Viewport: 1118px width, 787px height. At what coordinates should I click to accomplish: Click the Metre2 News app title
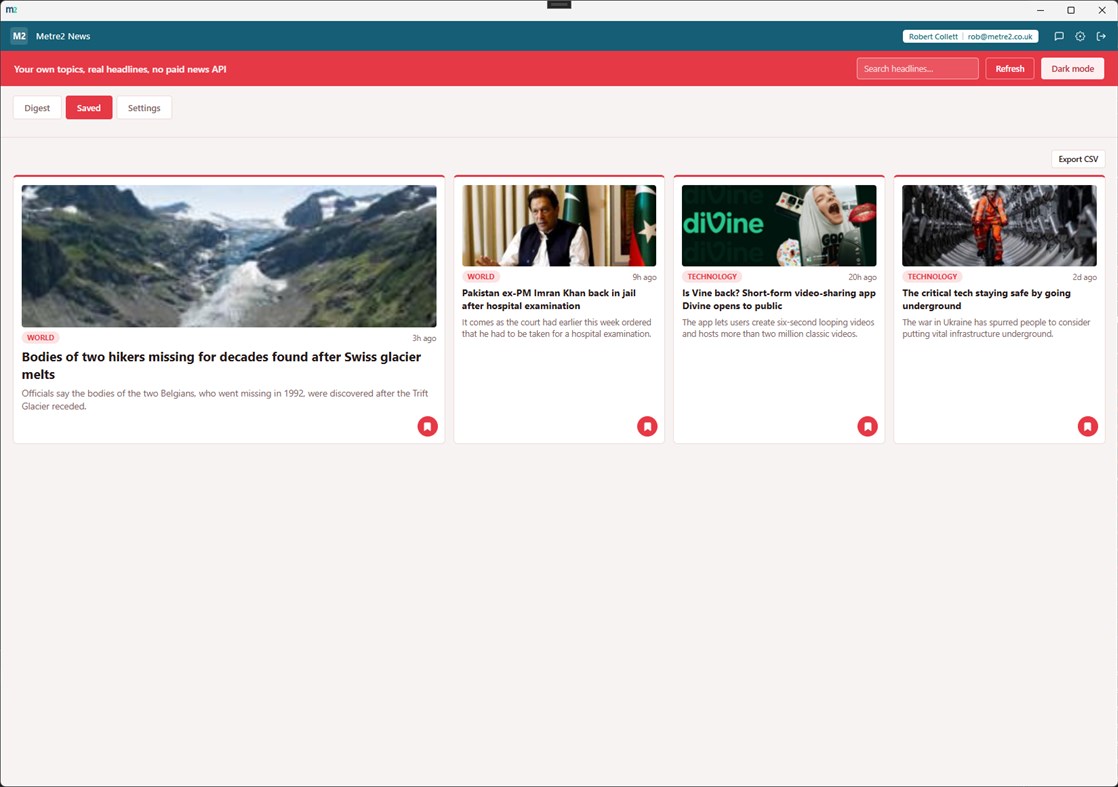[x=63, y=36]
